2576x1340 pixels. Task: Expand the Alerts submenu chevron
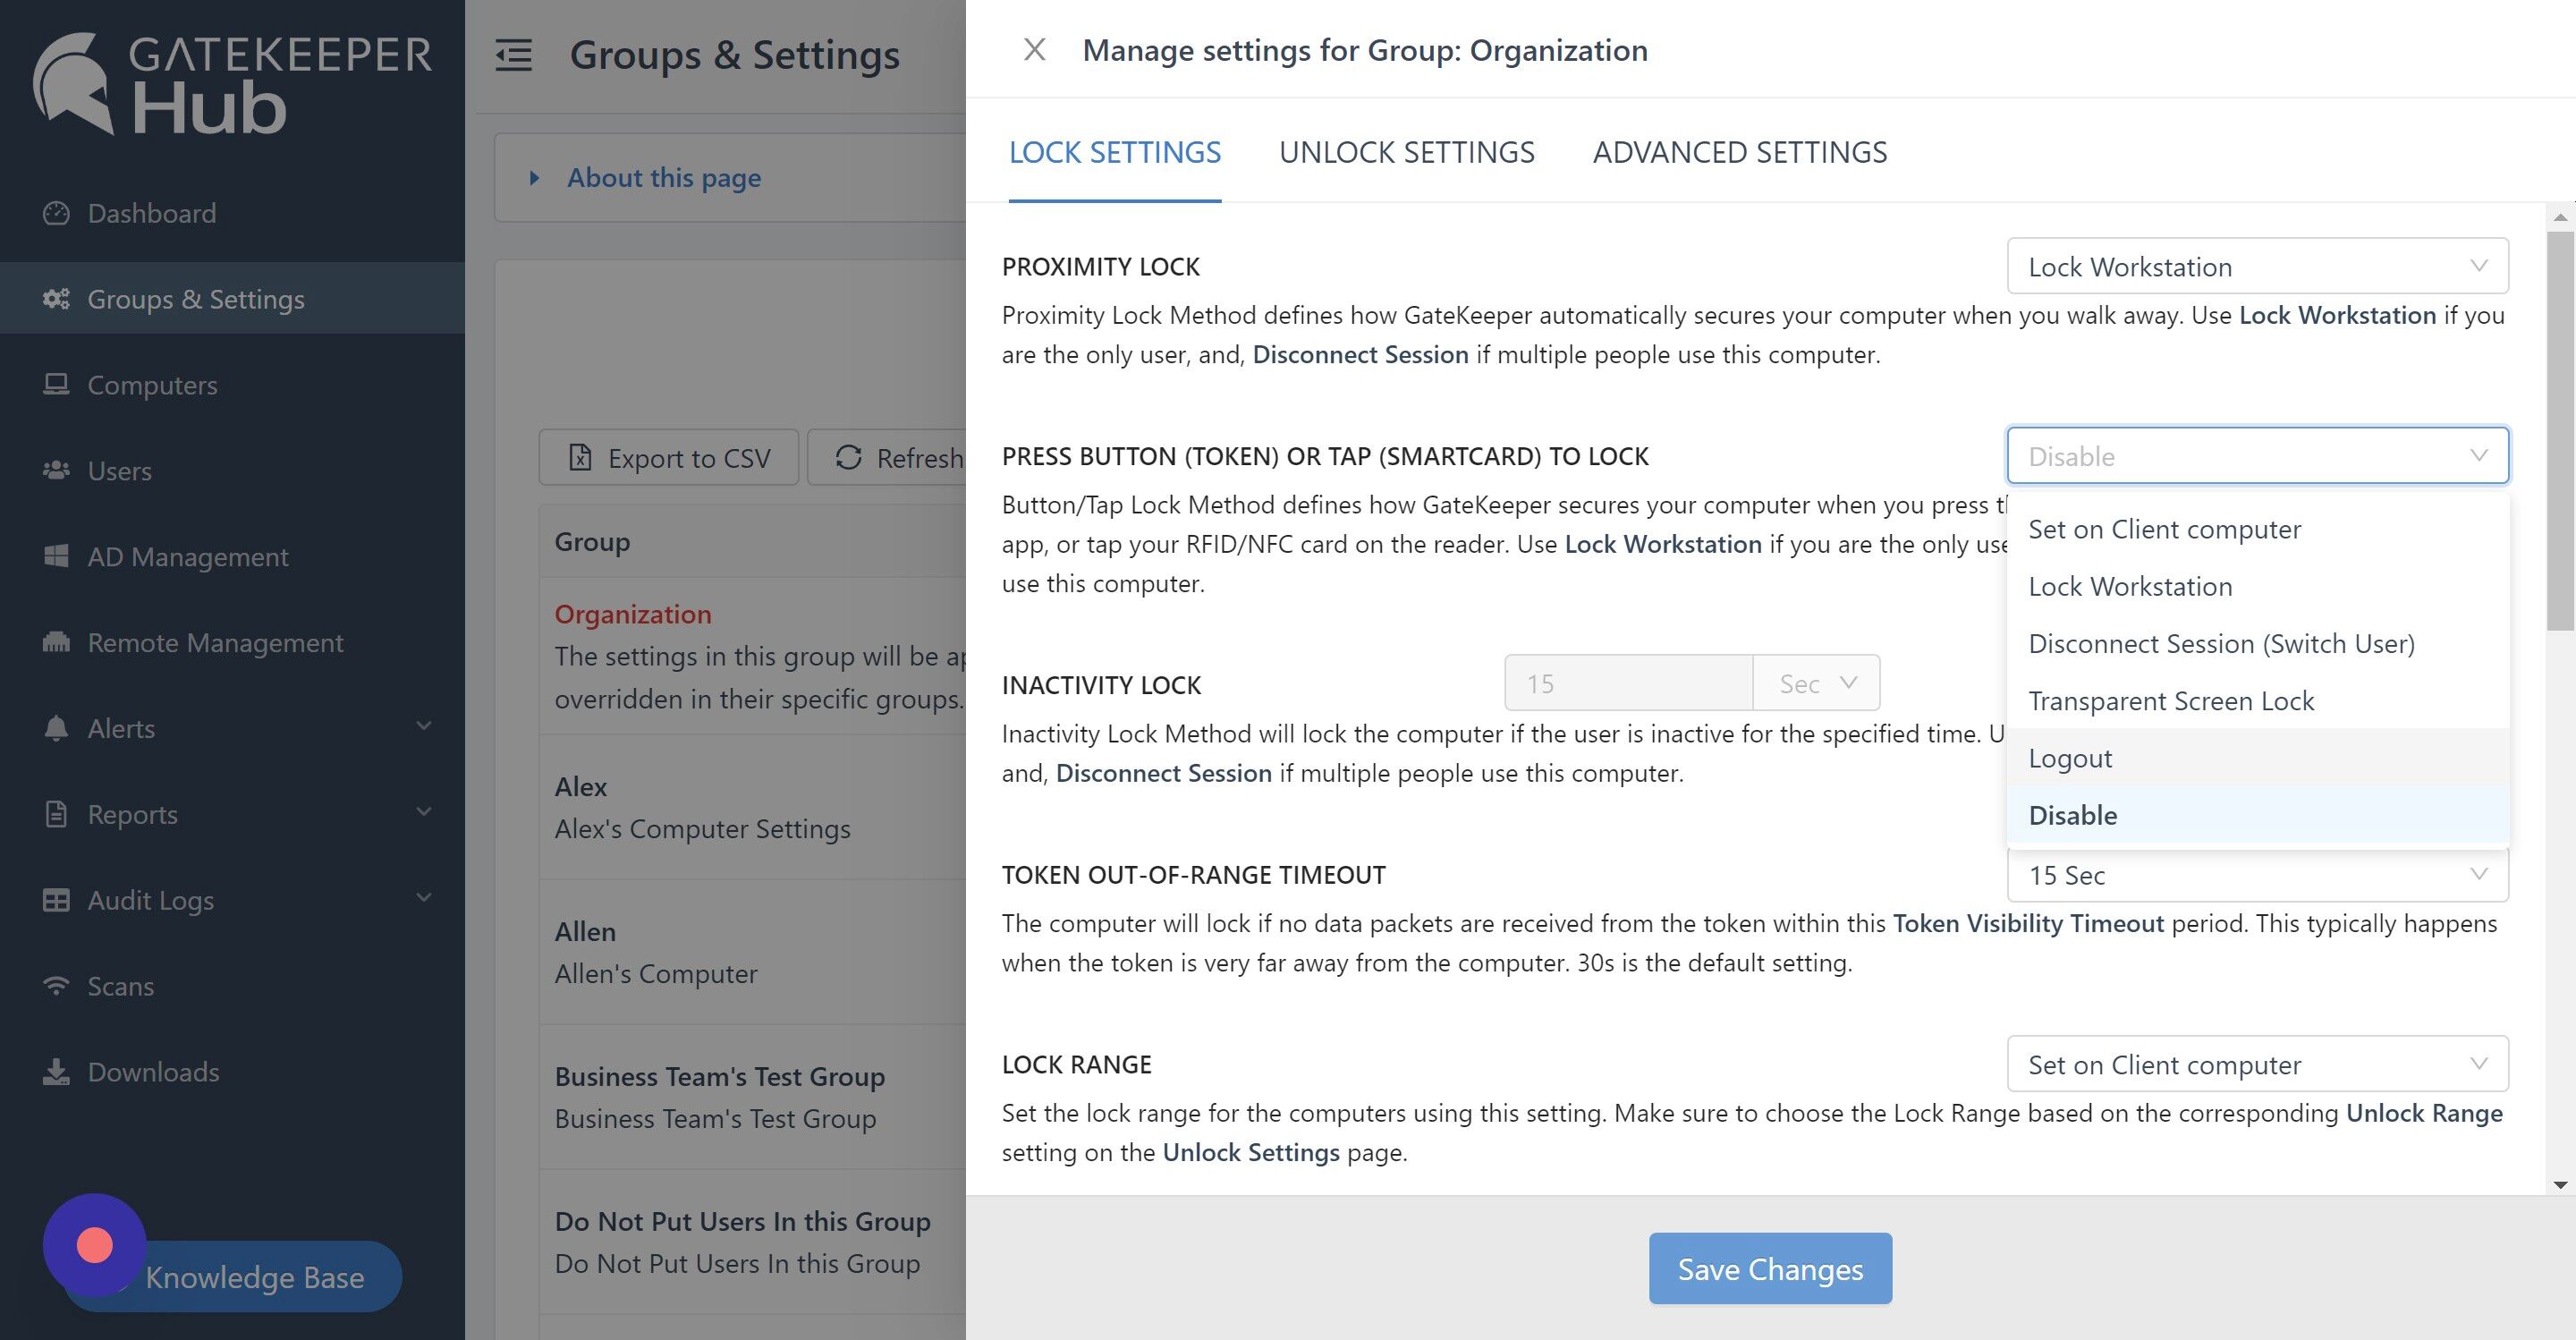click(424, 726)
